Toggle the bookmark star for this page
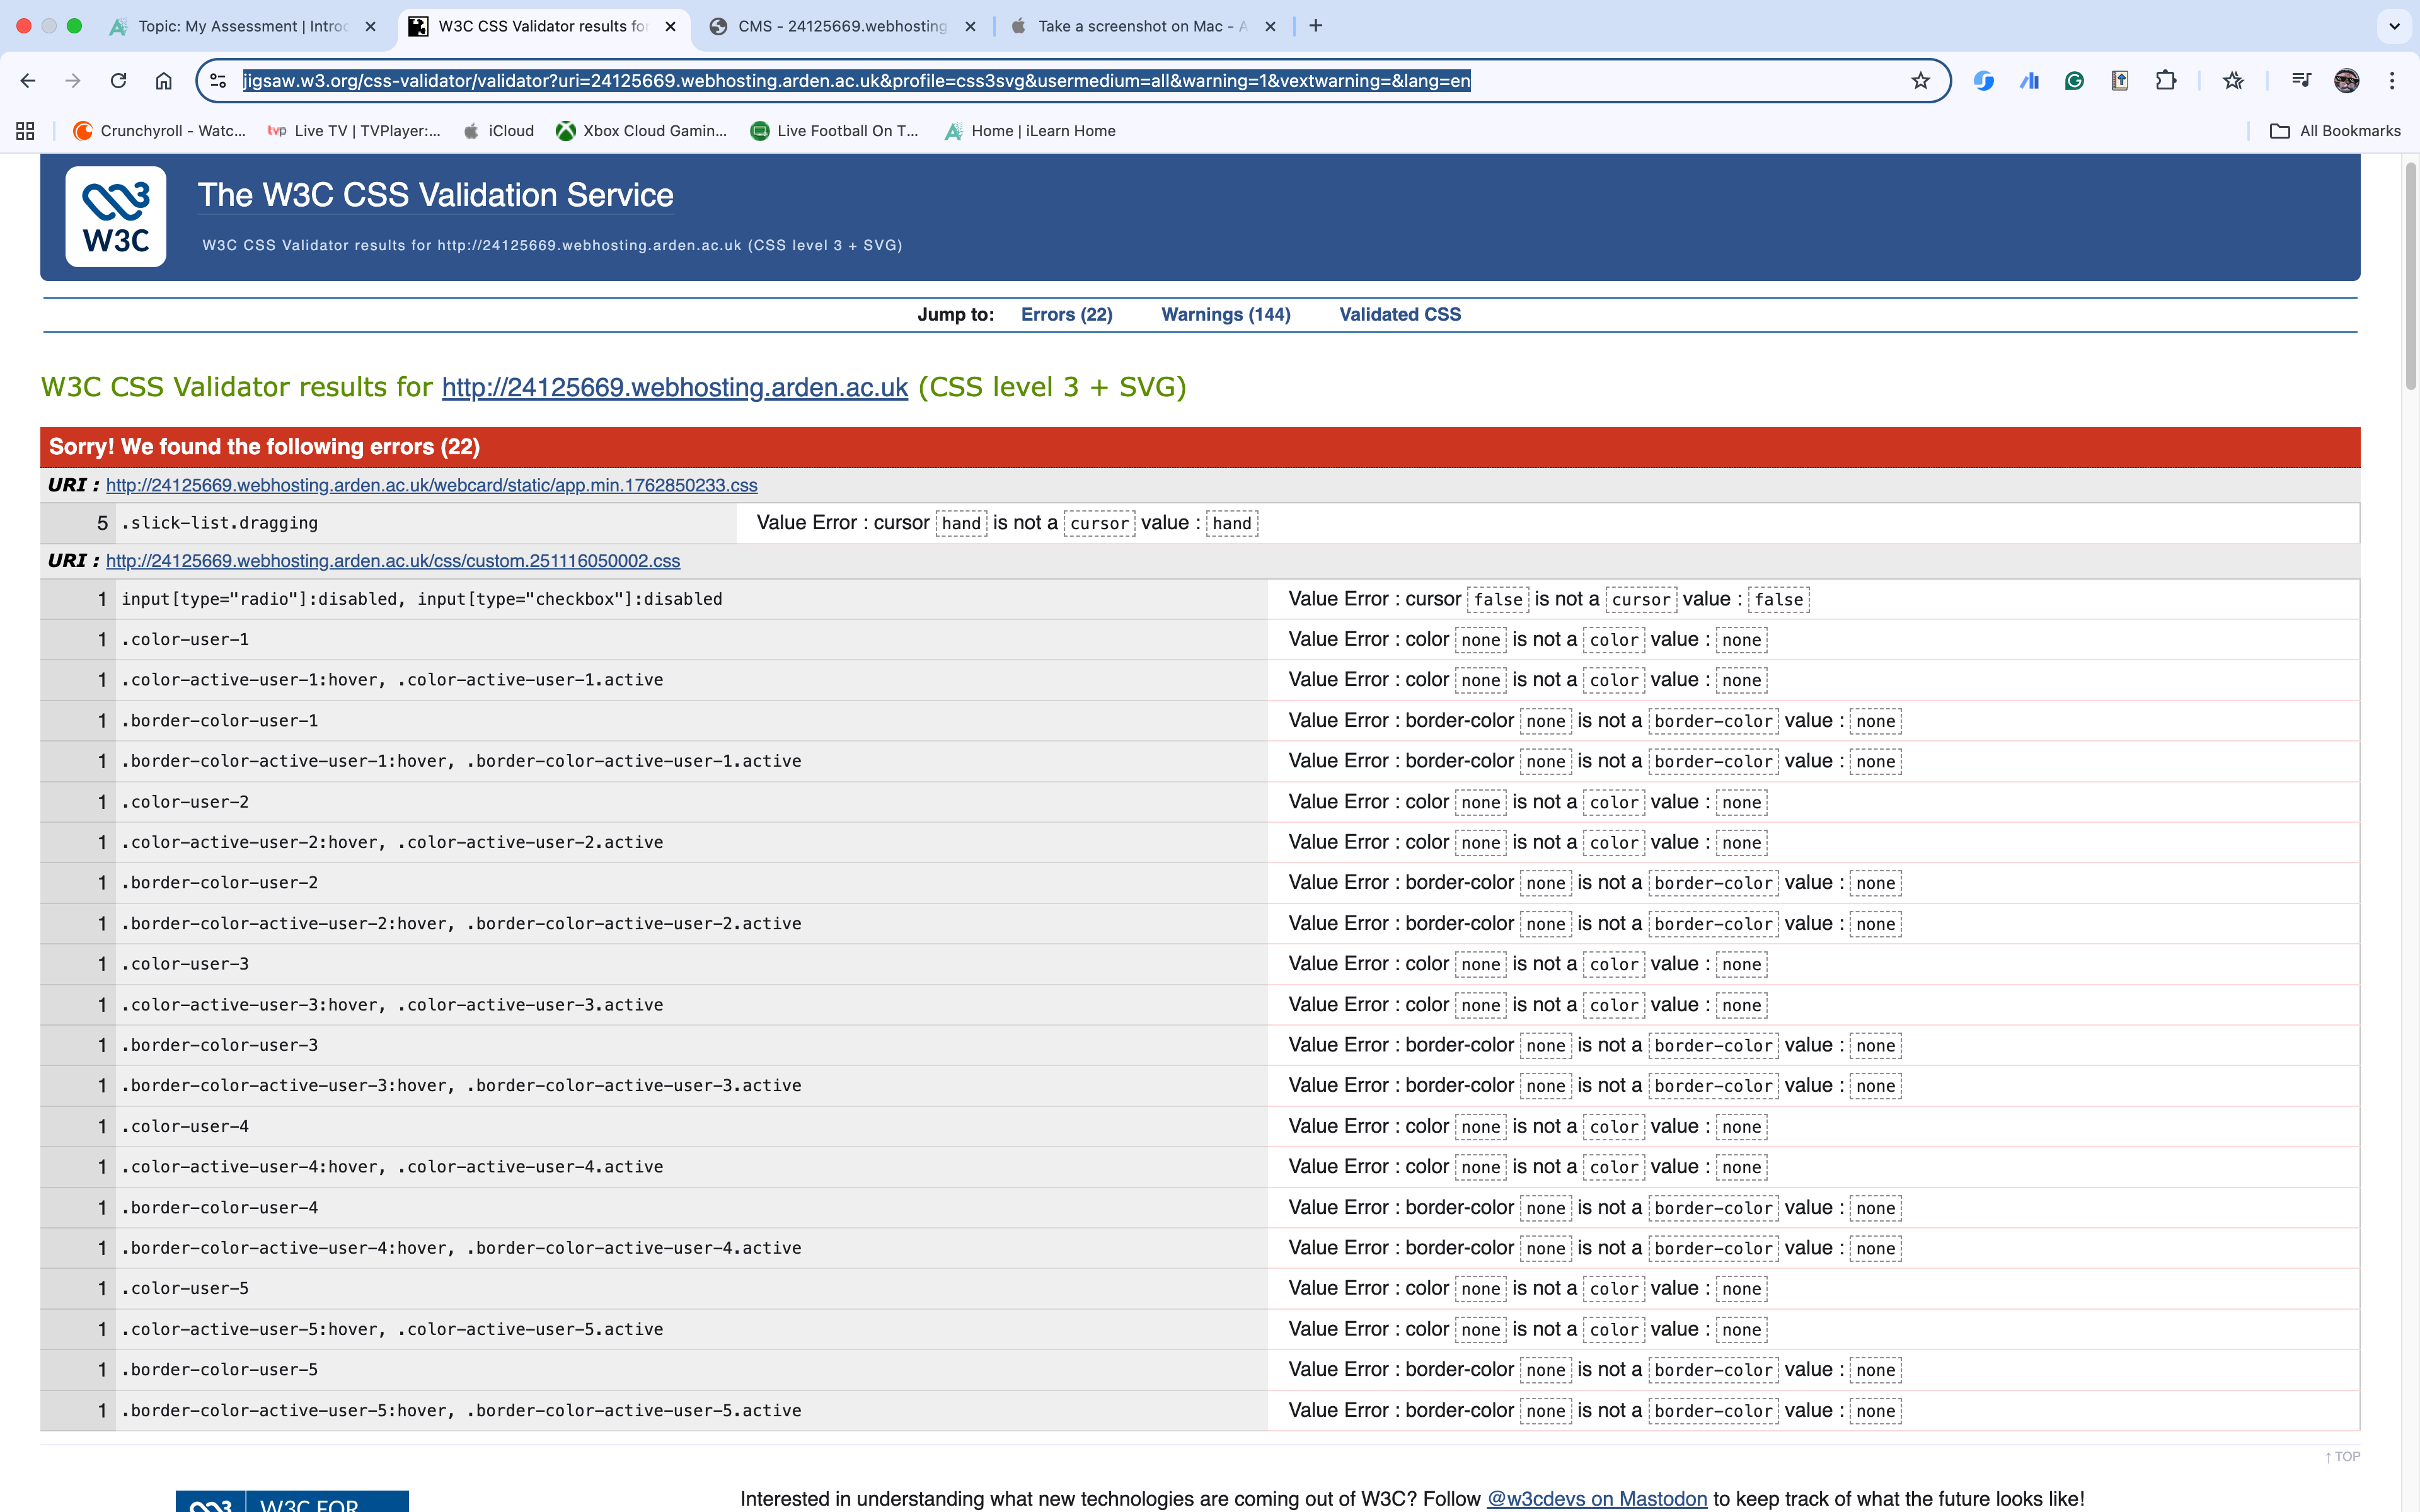This screenshot has width=2420, height=1512. (x=1921, y=80)
